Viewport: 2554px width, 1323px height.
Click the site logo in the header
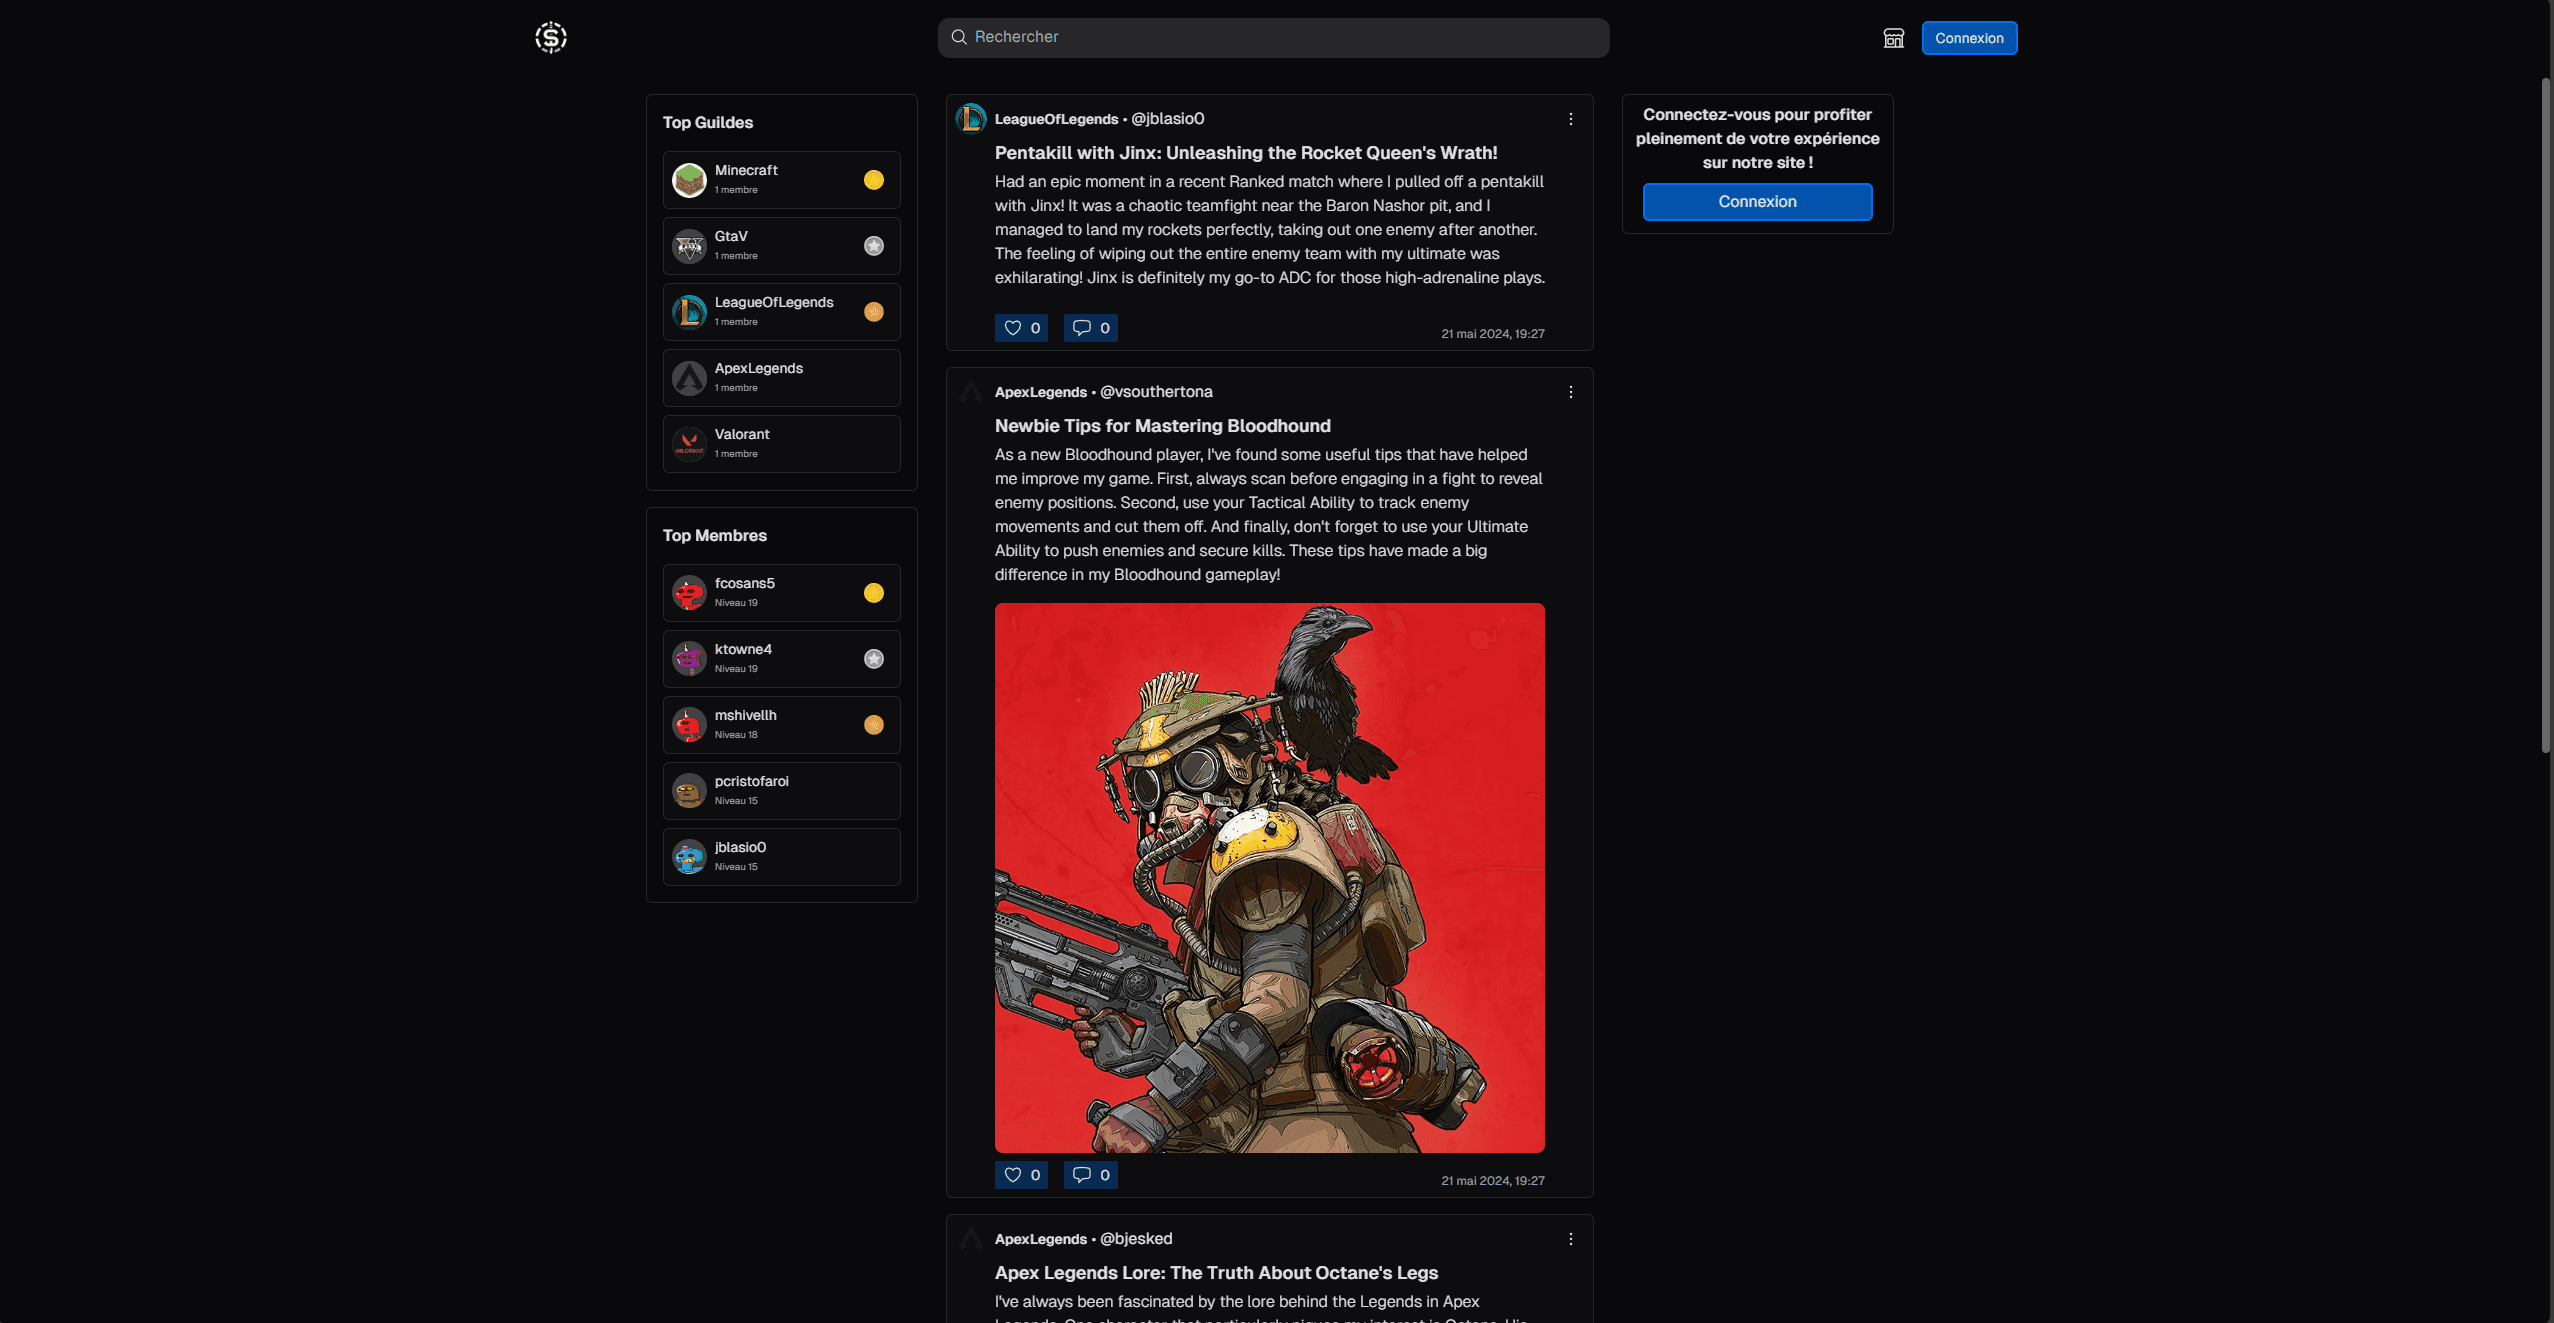click(550, 38)
